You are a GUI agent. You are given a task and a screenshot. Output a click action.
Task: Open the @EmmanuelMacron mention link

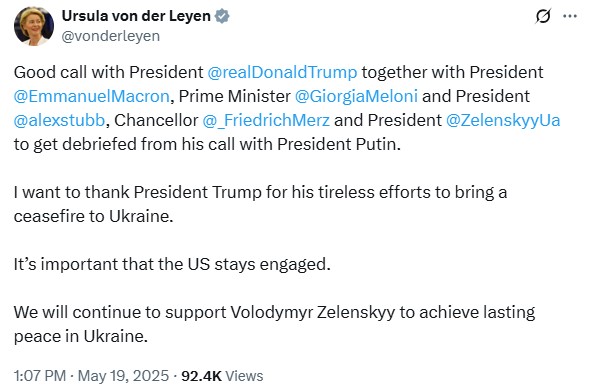92,96
